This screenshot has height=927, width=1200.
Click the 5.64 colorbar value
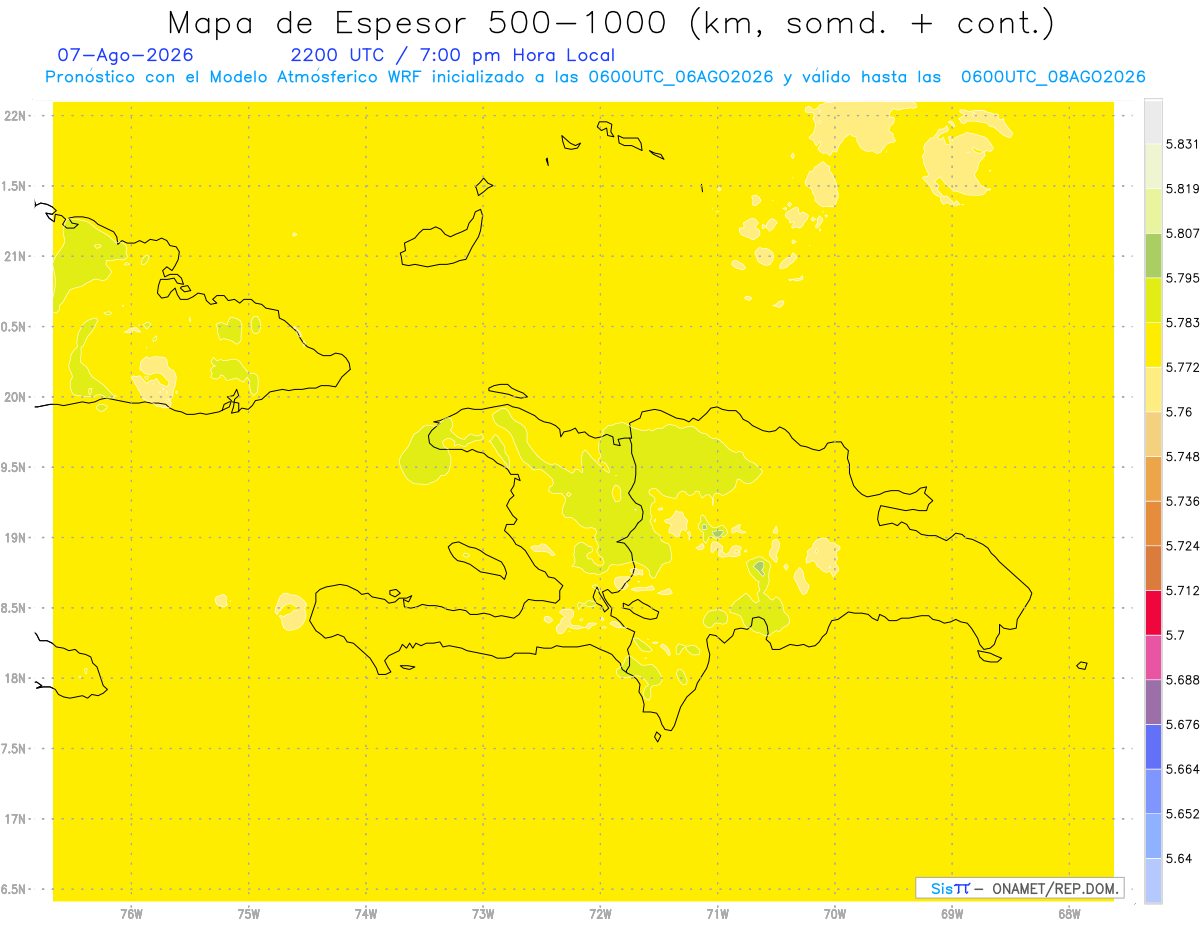(1179, 858)
